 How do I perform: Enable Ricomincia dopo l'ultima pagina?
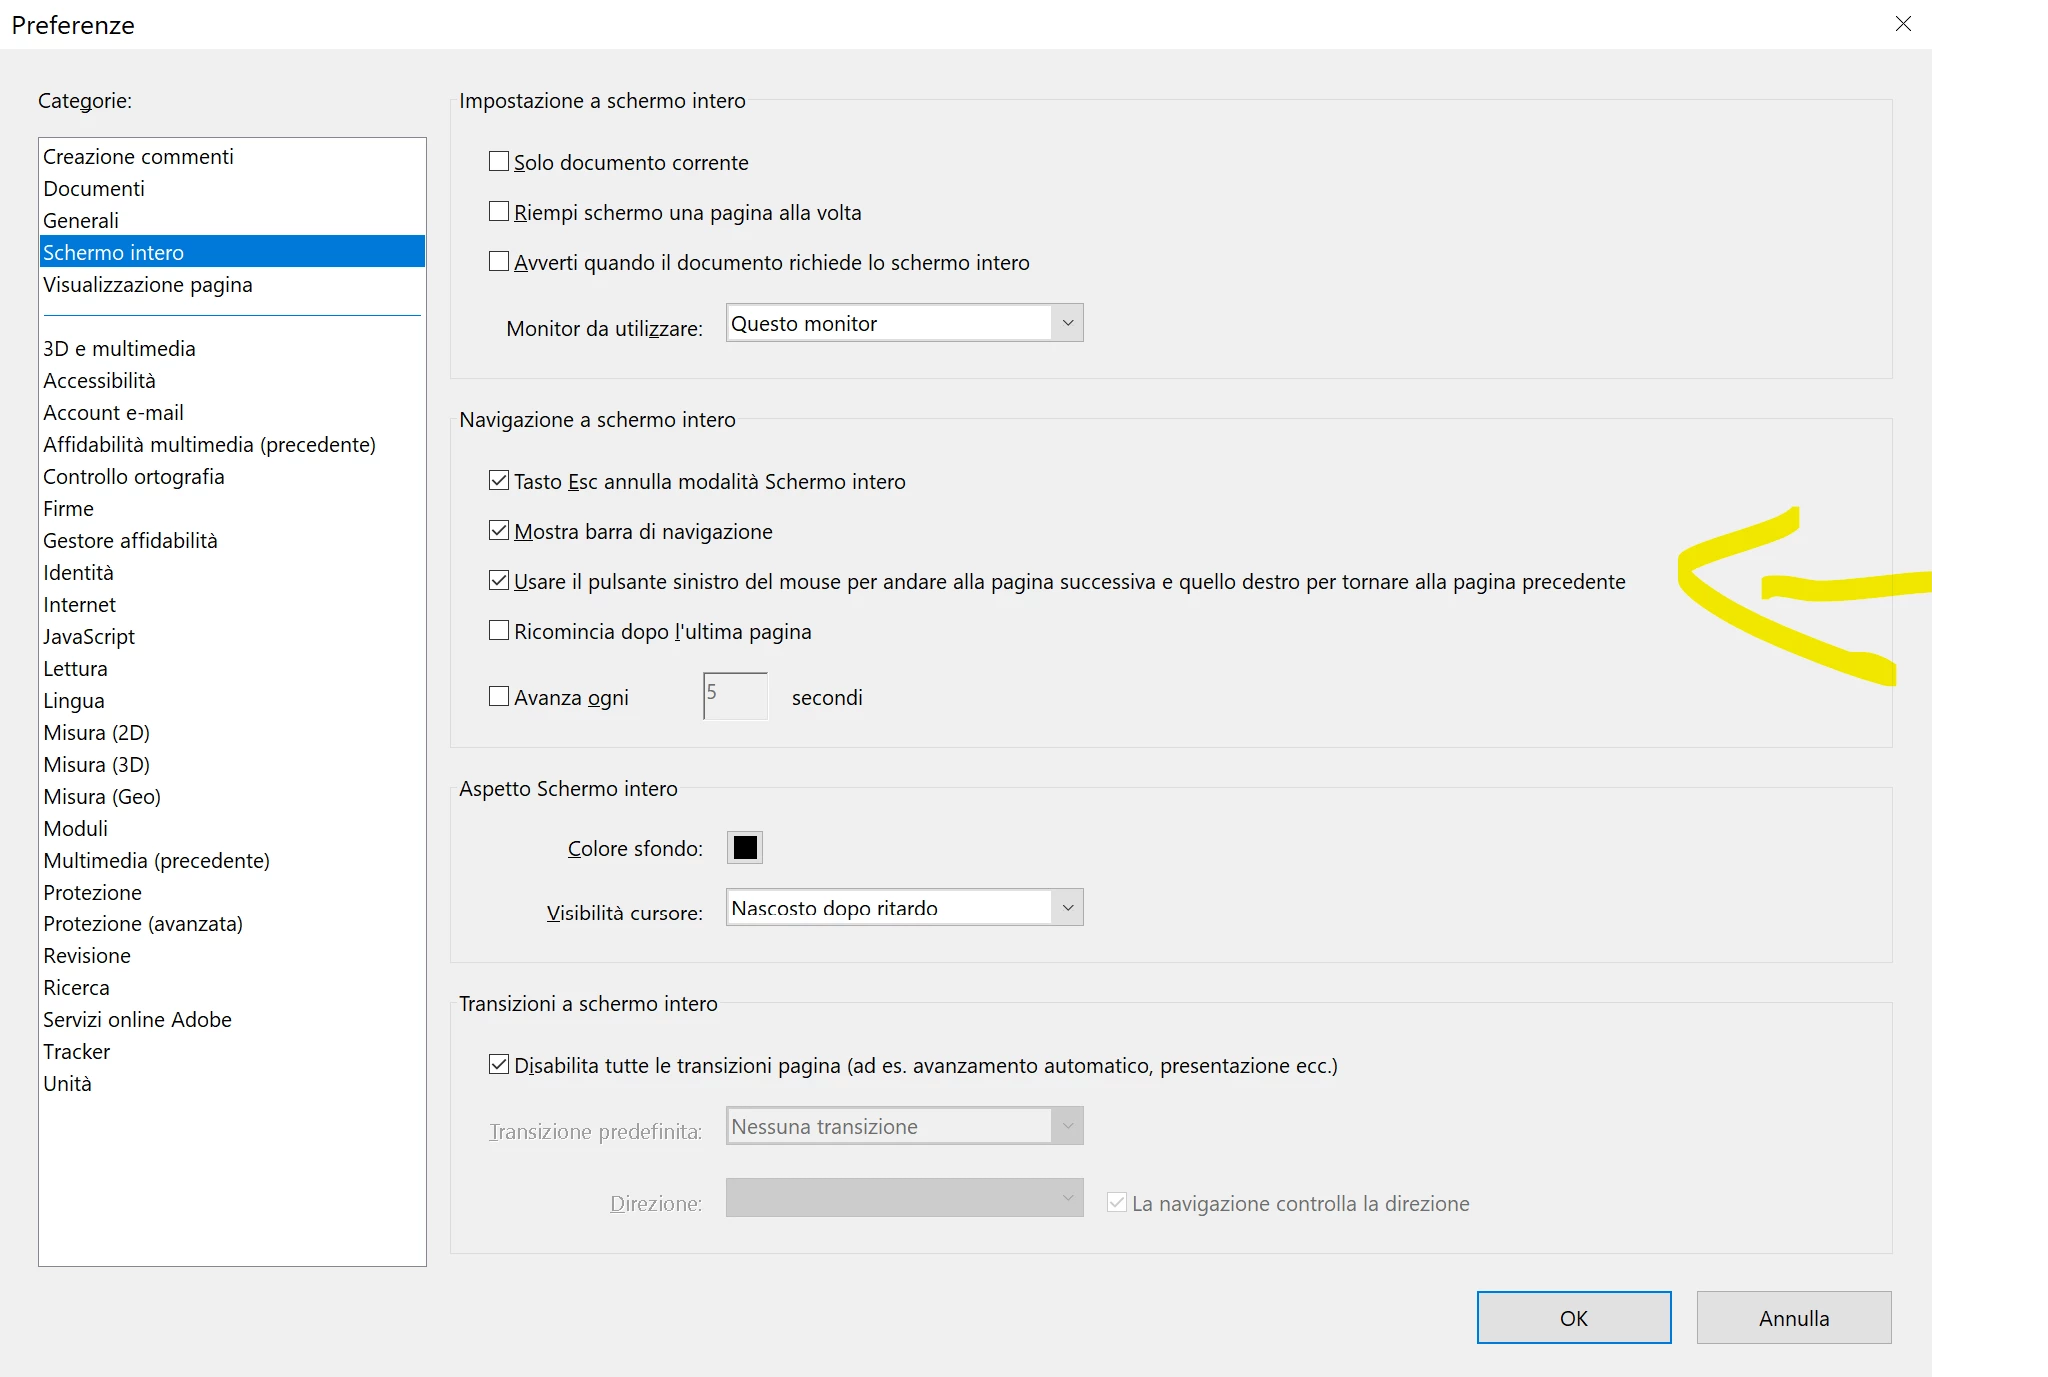[499, 630]
